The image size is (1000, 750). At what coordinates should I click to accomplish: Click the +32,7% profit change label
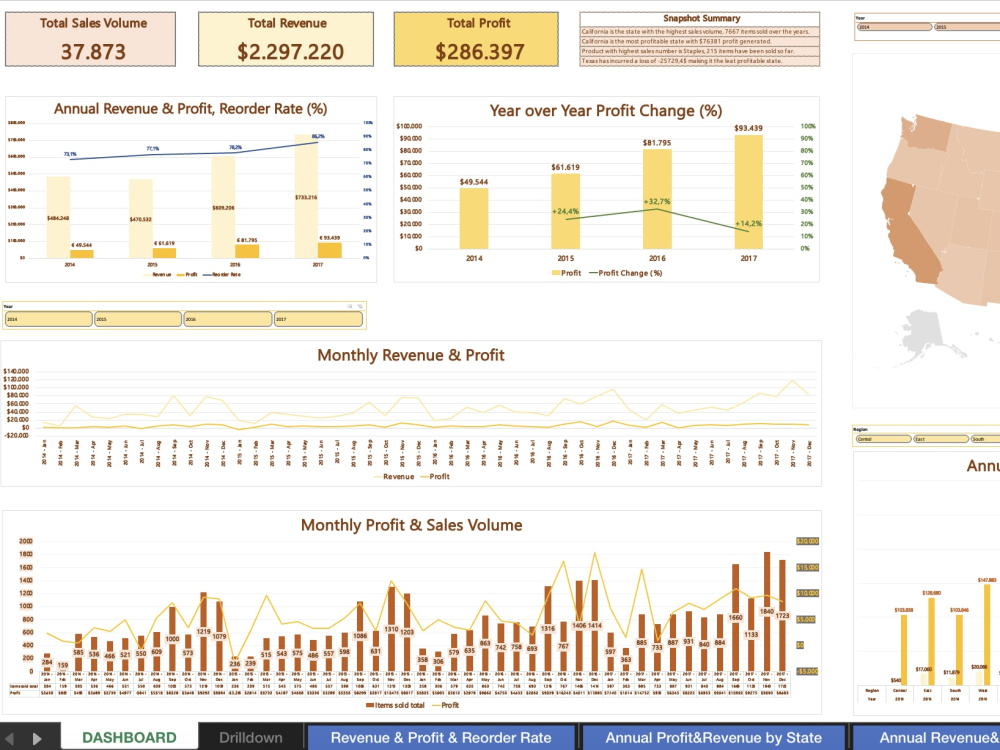[657, 202]
